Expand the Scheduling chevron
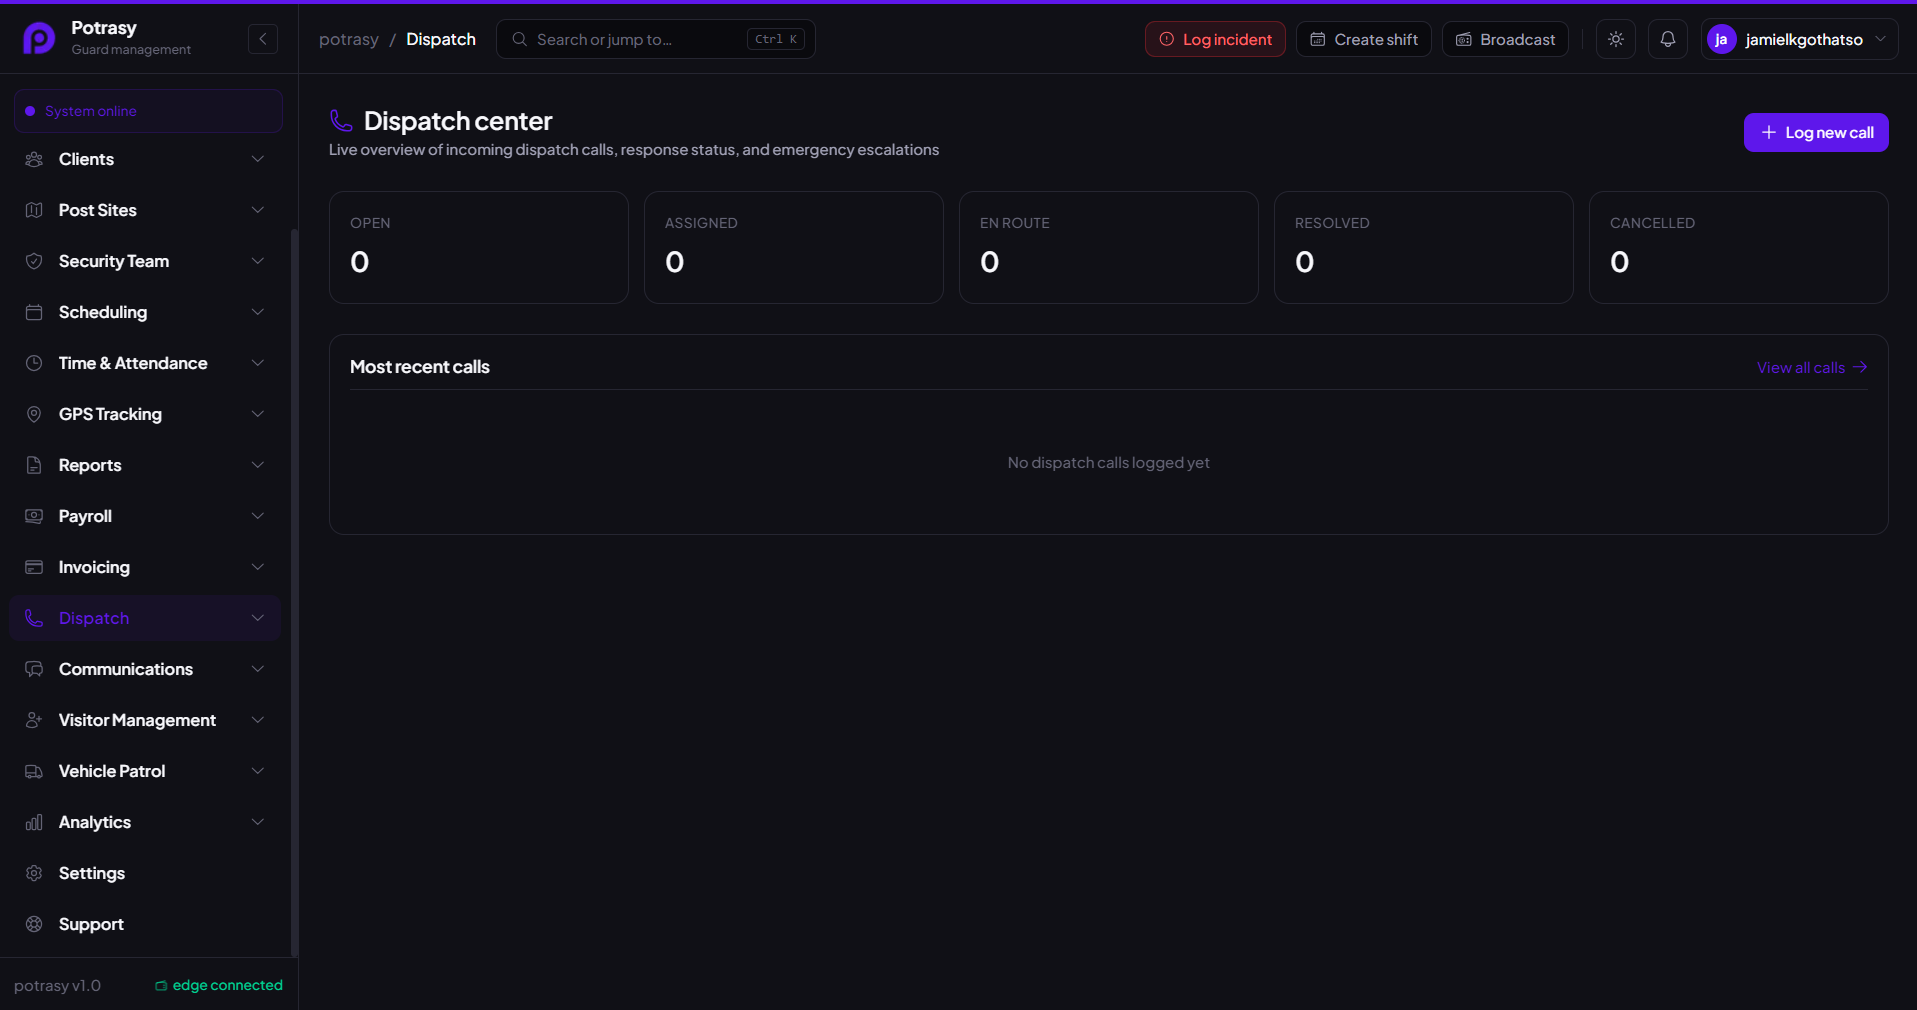 coord(258,312)
